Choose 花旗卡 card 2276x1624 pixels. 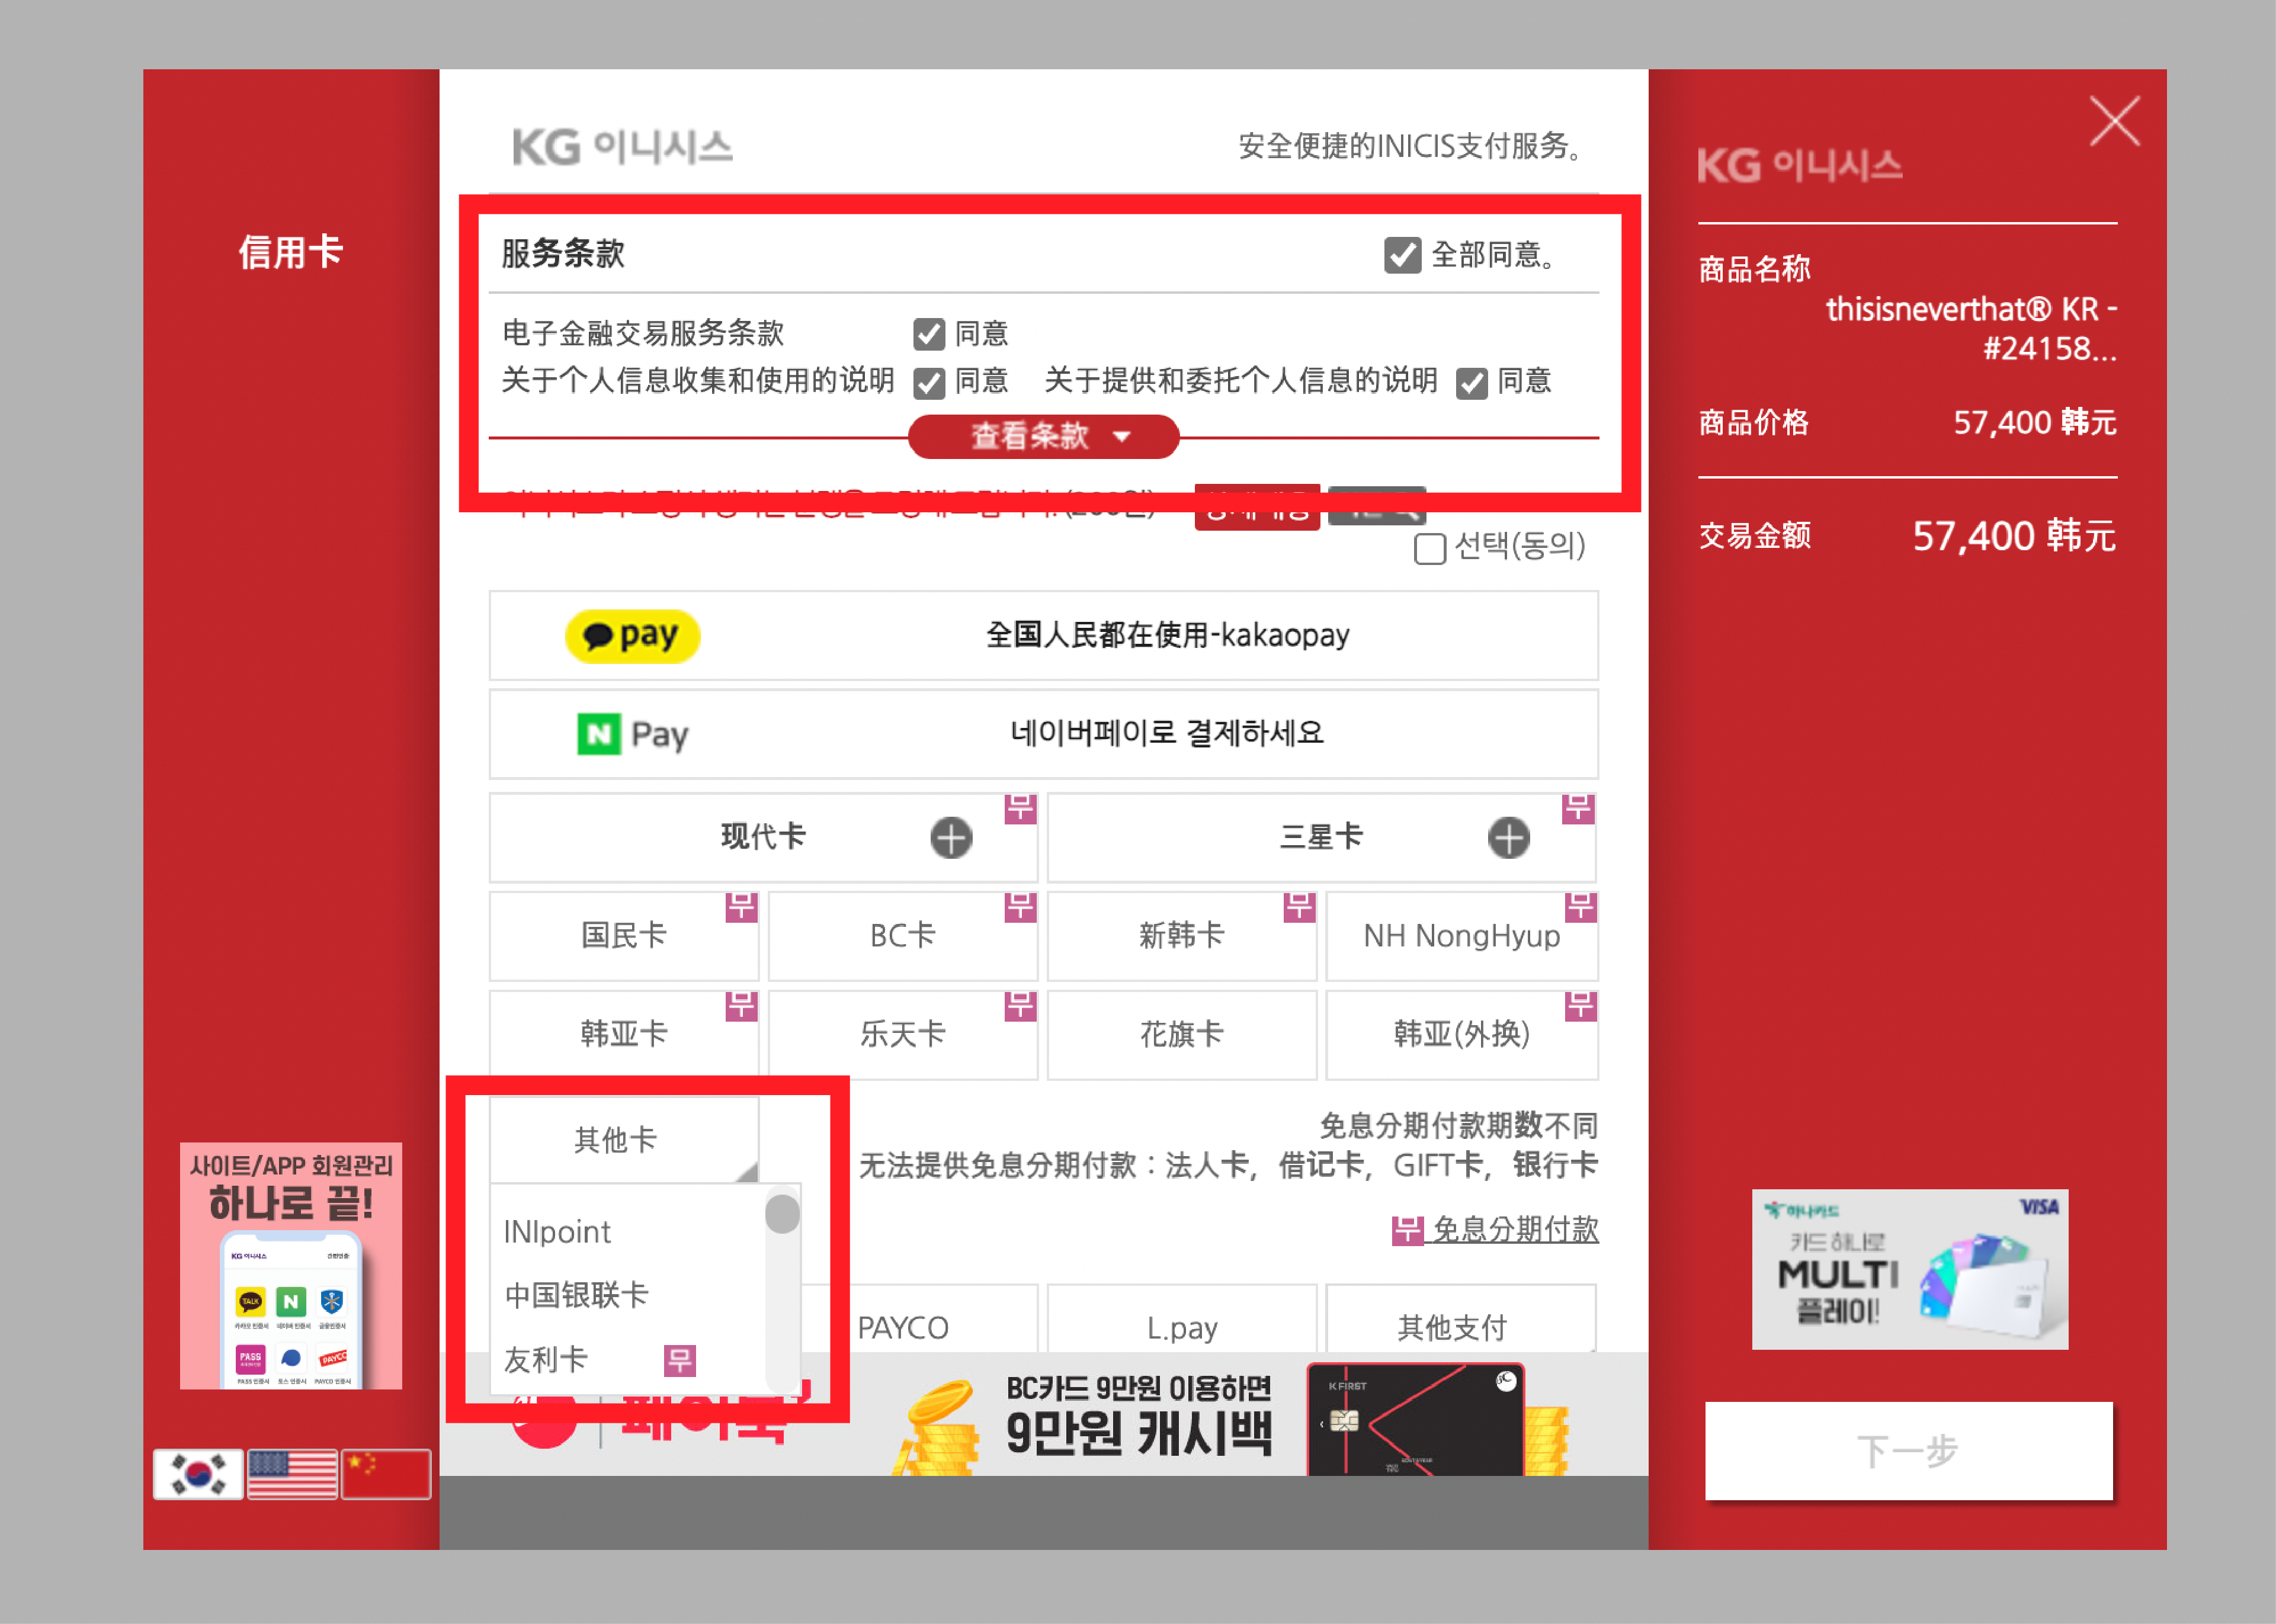coord(1182,1034)
